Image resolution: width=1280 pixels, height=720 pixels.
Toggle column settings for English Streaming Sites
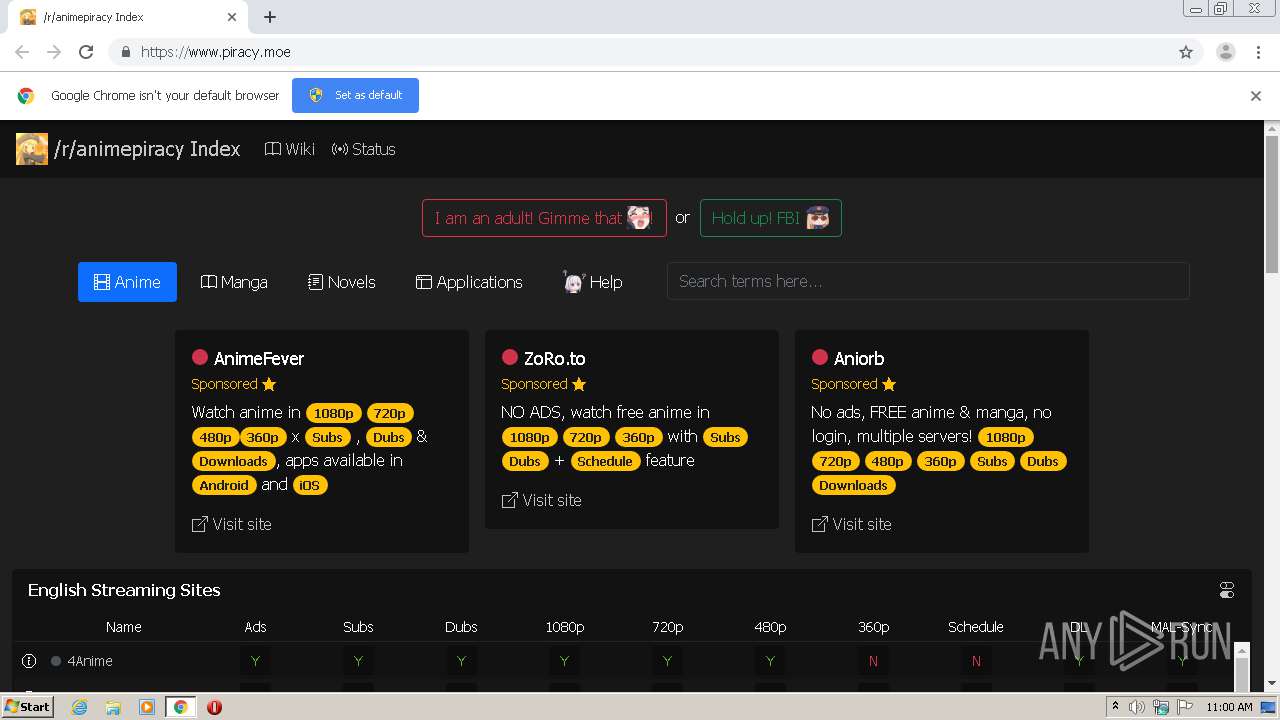[x=1227, y=590]
